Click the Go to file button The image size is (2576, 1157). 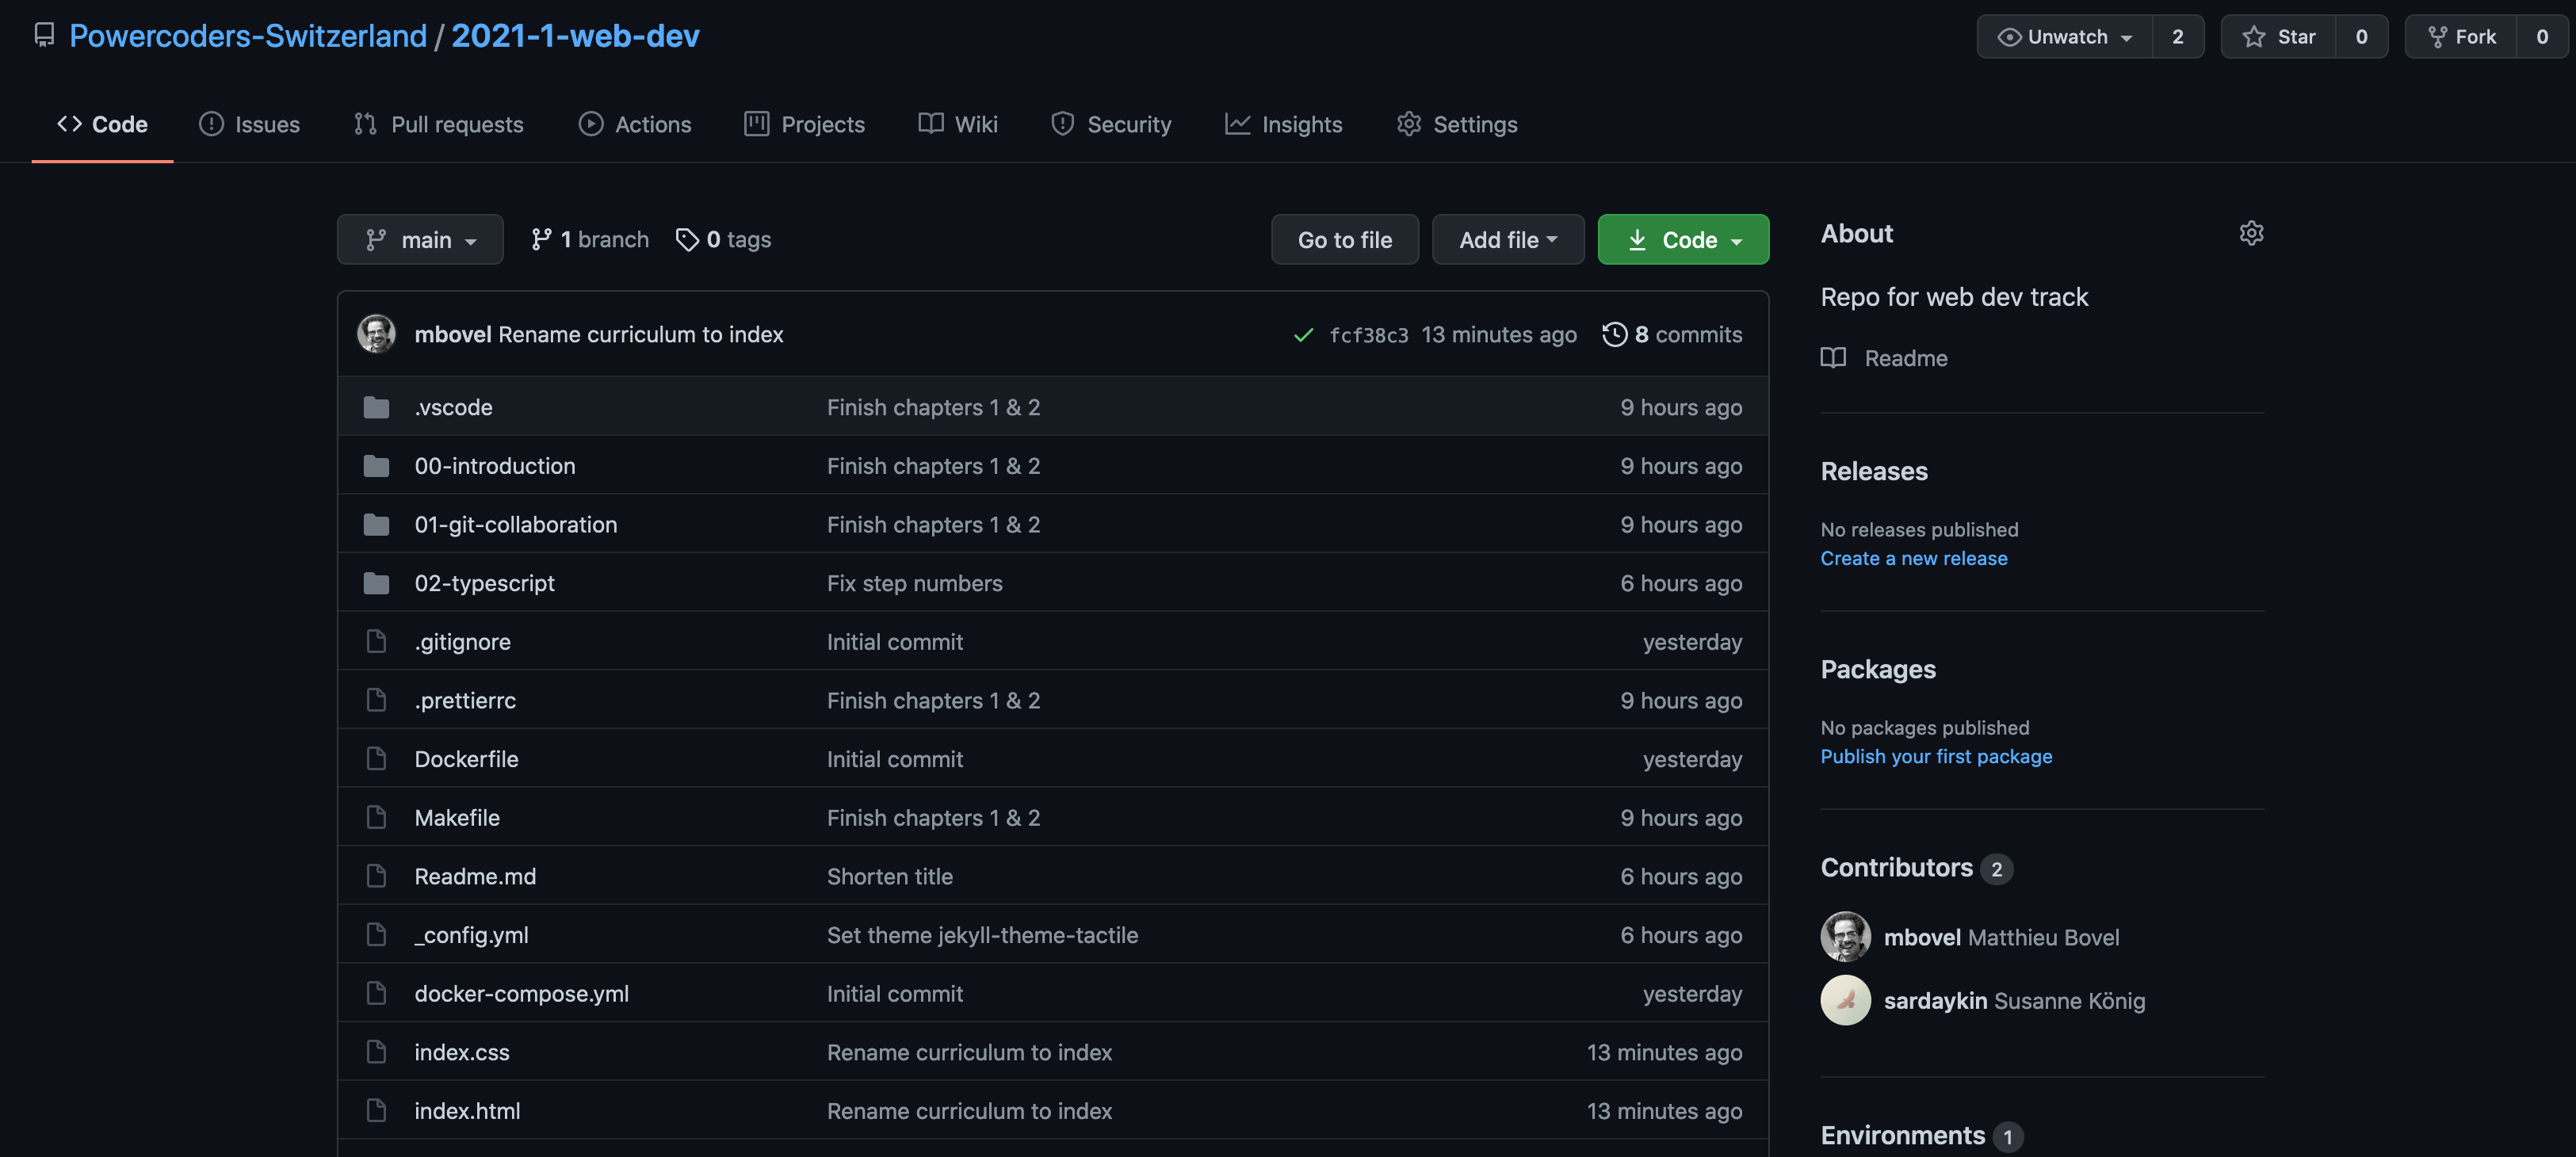(x=1344, y=240)
